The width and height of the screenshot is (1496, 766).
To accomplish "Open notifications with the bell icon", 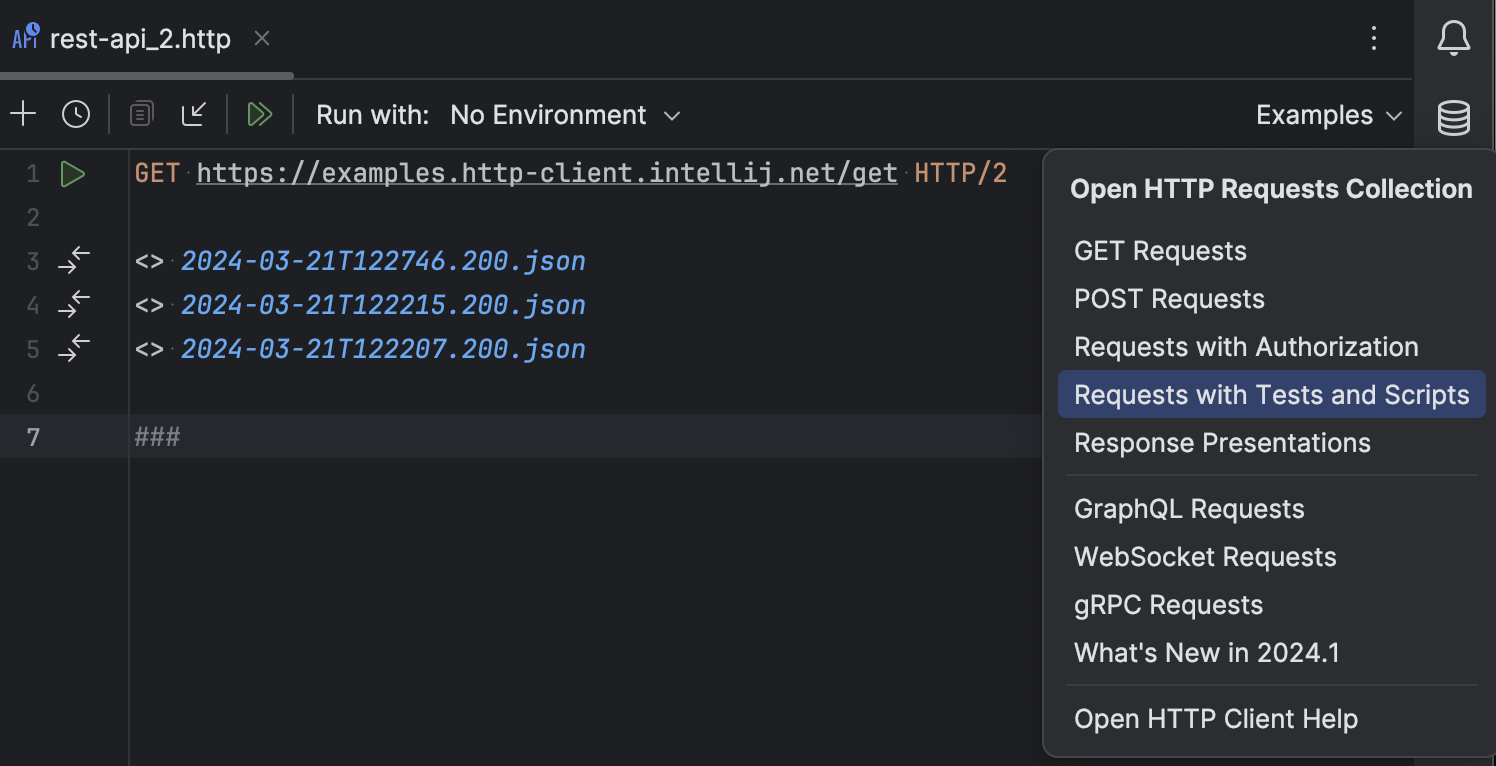I will 1453,38.
